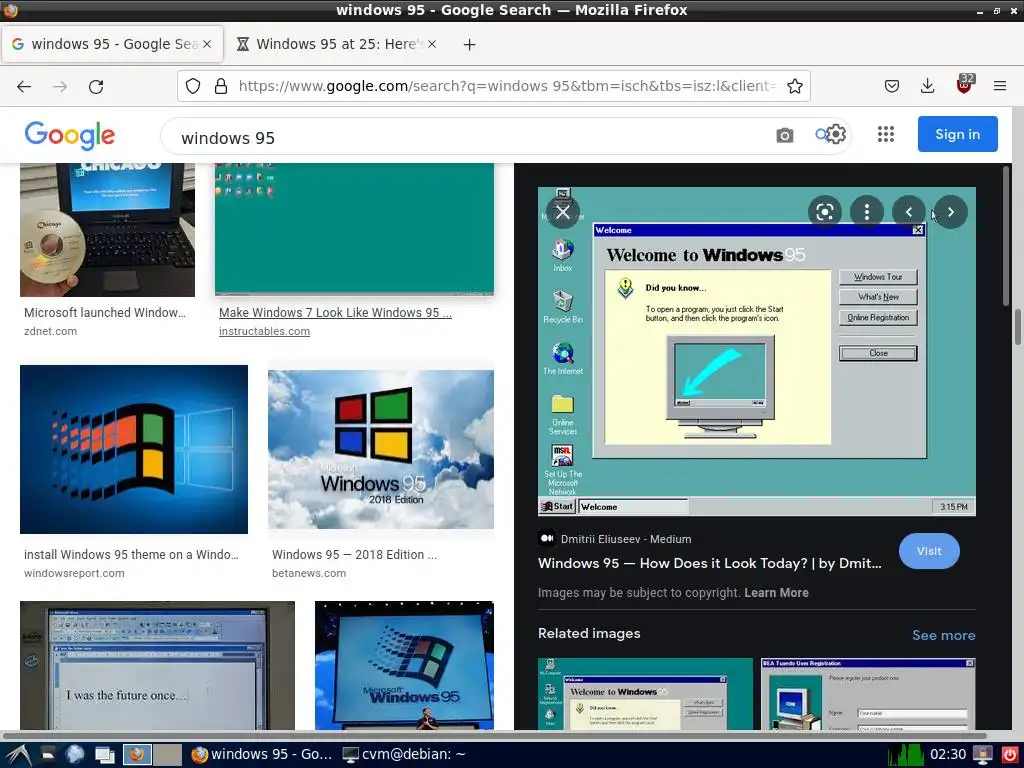1024x768 pixels.
Task: Click the Google logo
Action: (70, 135)
